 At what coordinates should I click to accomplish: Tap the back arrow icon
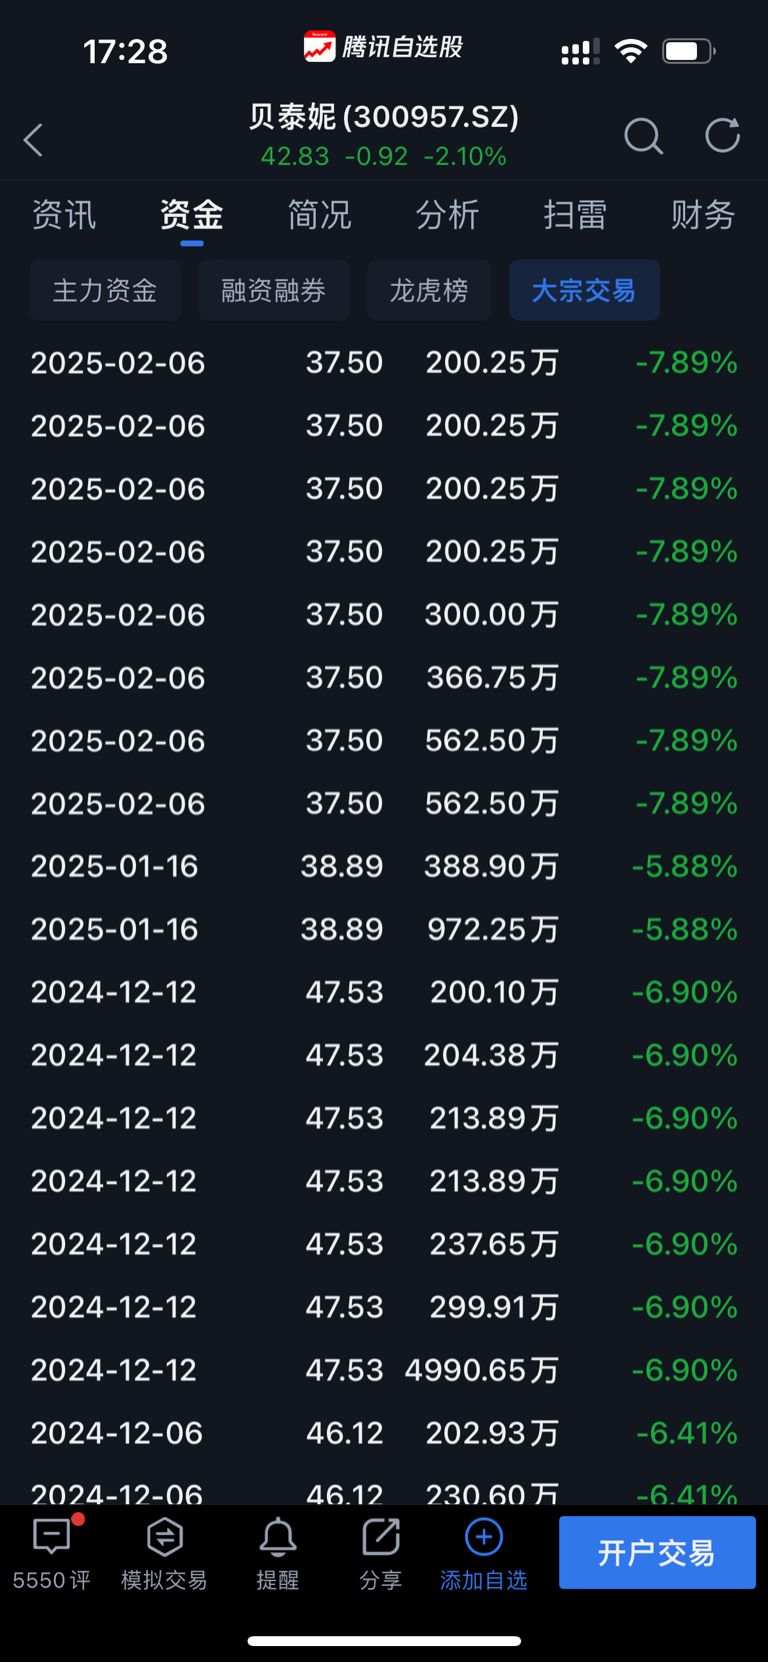(x=33, y=140)
